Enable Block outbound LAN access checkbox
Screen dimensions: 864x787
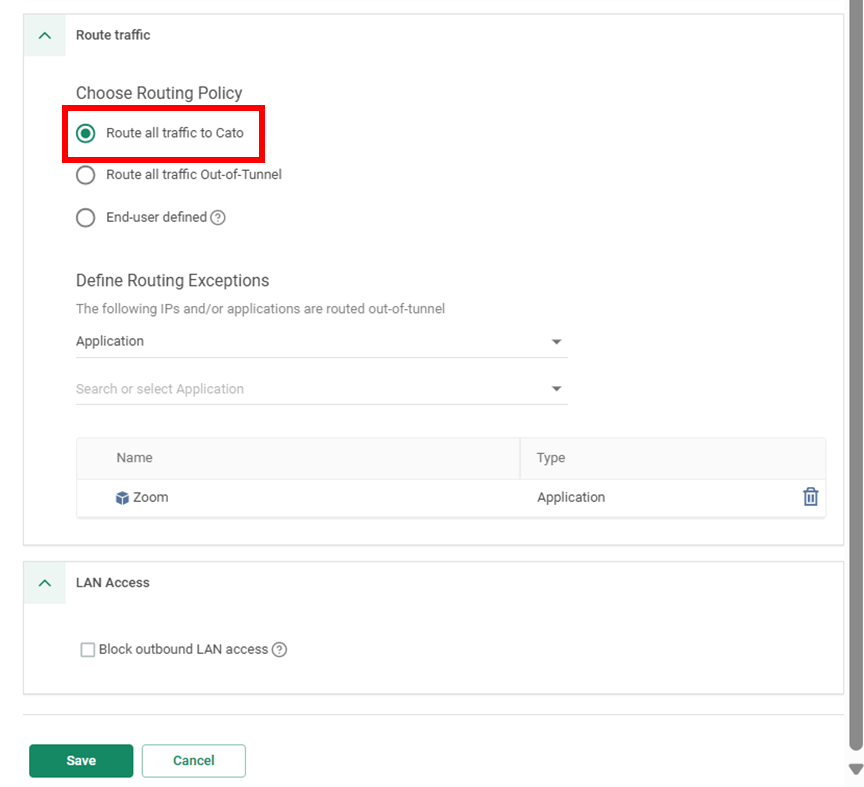pos(88,650)
